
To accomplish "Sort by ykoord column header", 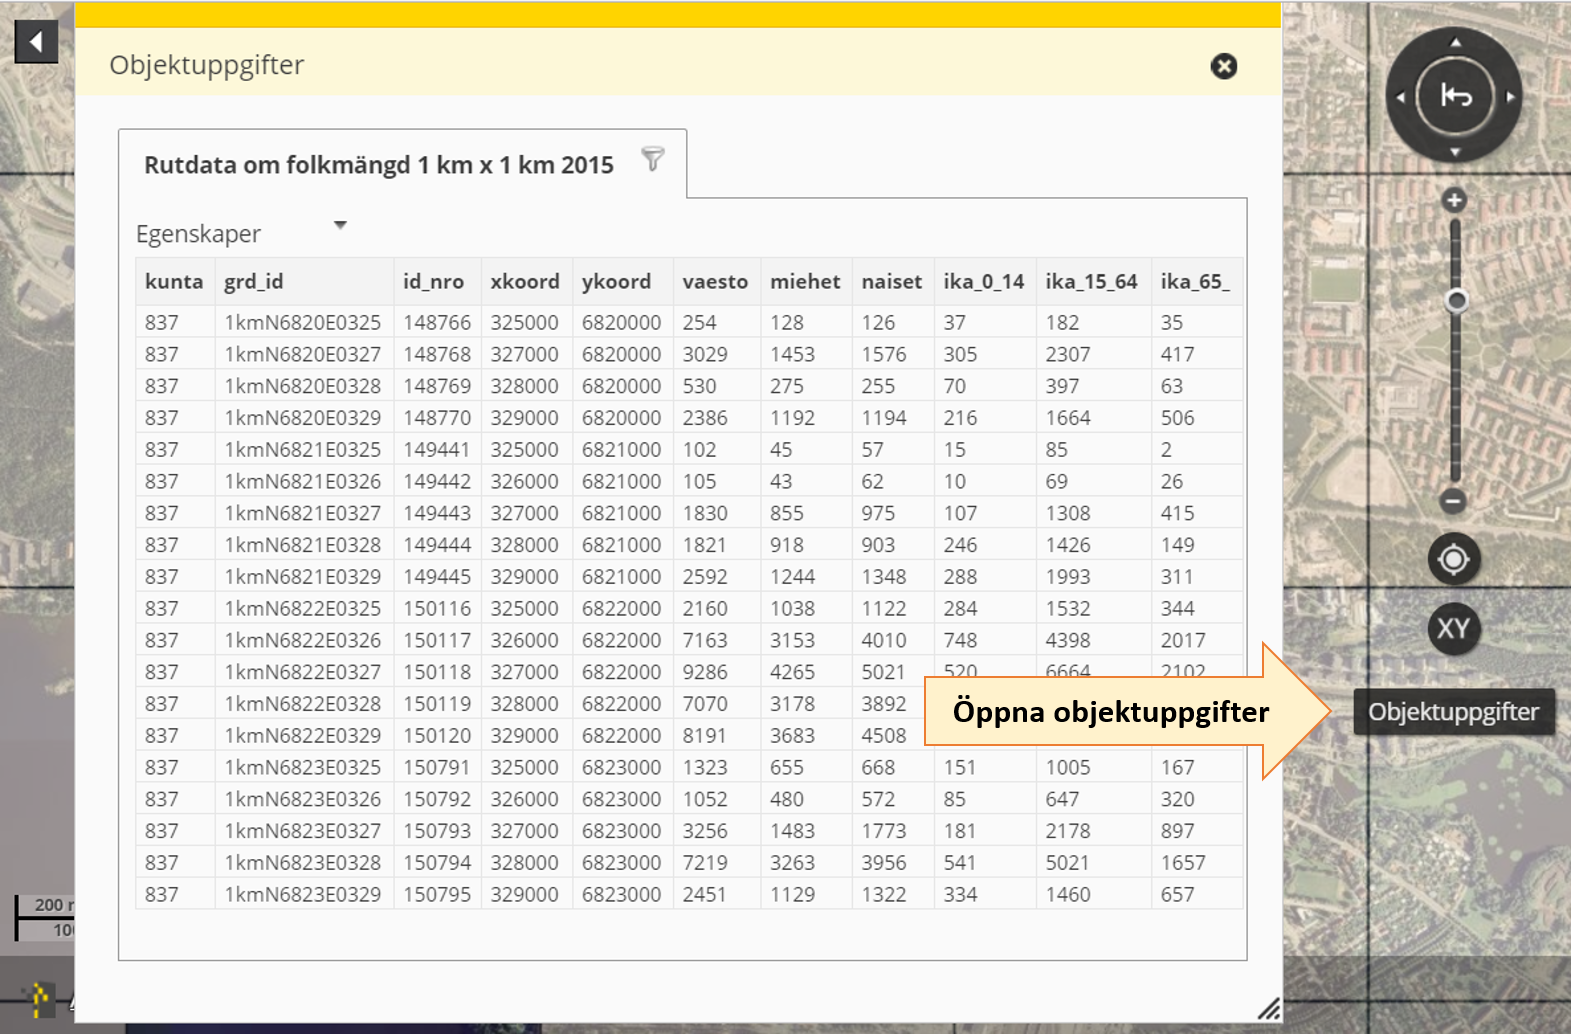I will pos(622,282).
